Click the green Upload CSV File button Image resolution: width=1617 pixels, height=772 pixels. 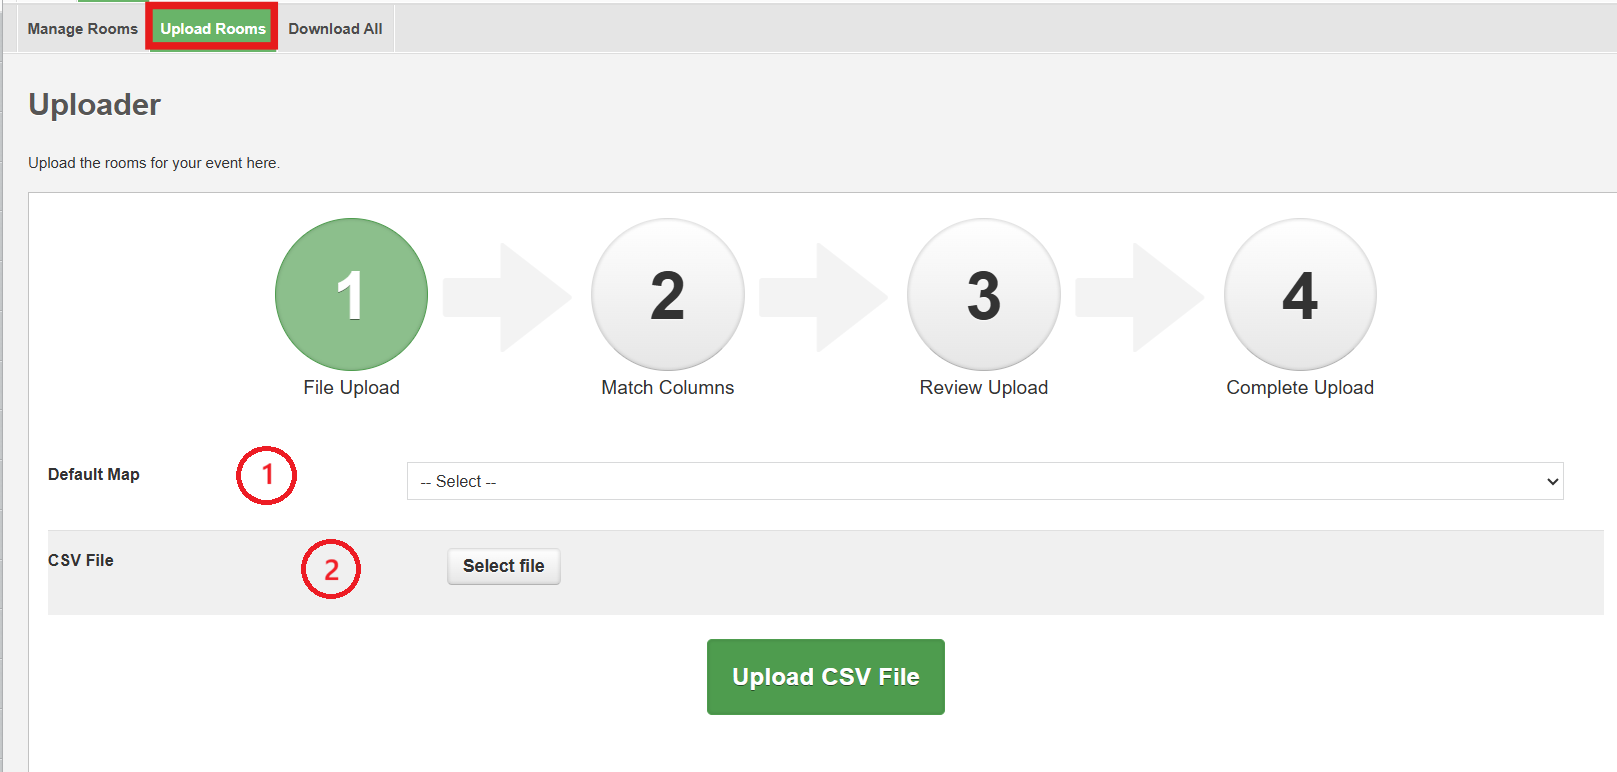click(825, 677)
